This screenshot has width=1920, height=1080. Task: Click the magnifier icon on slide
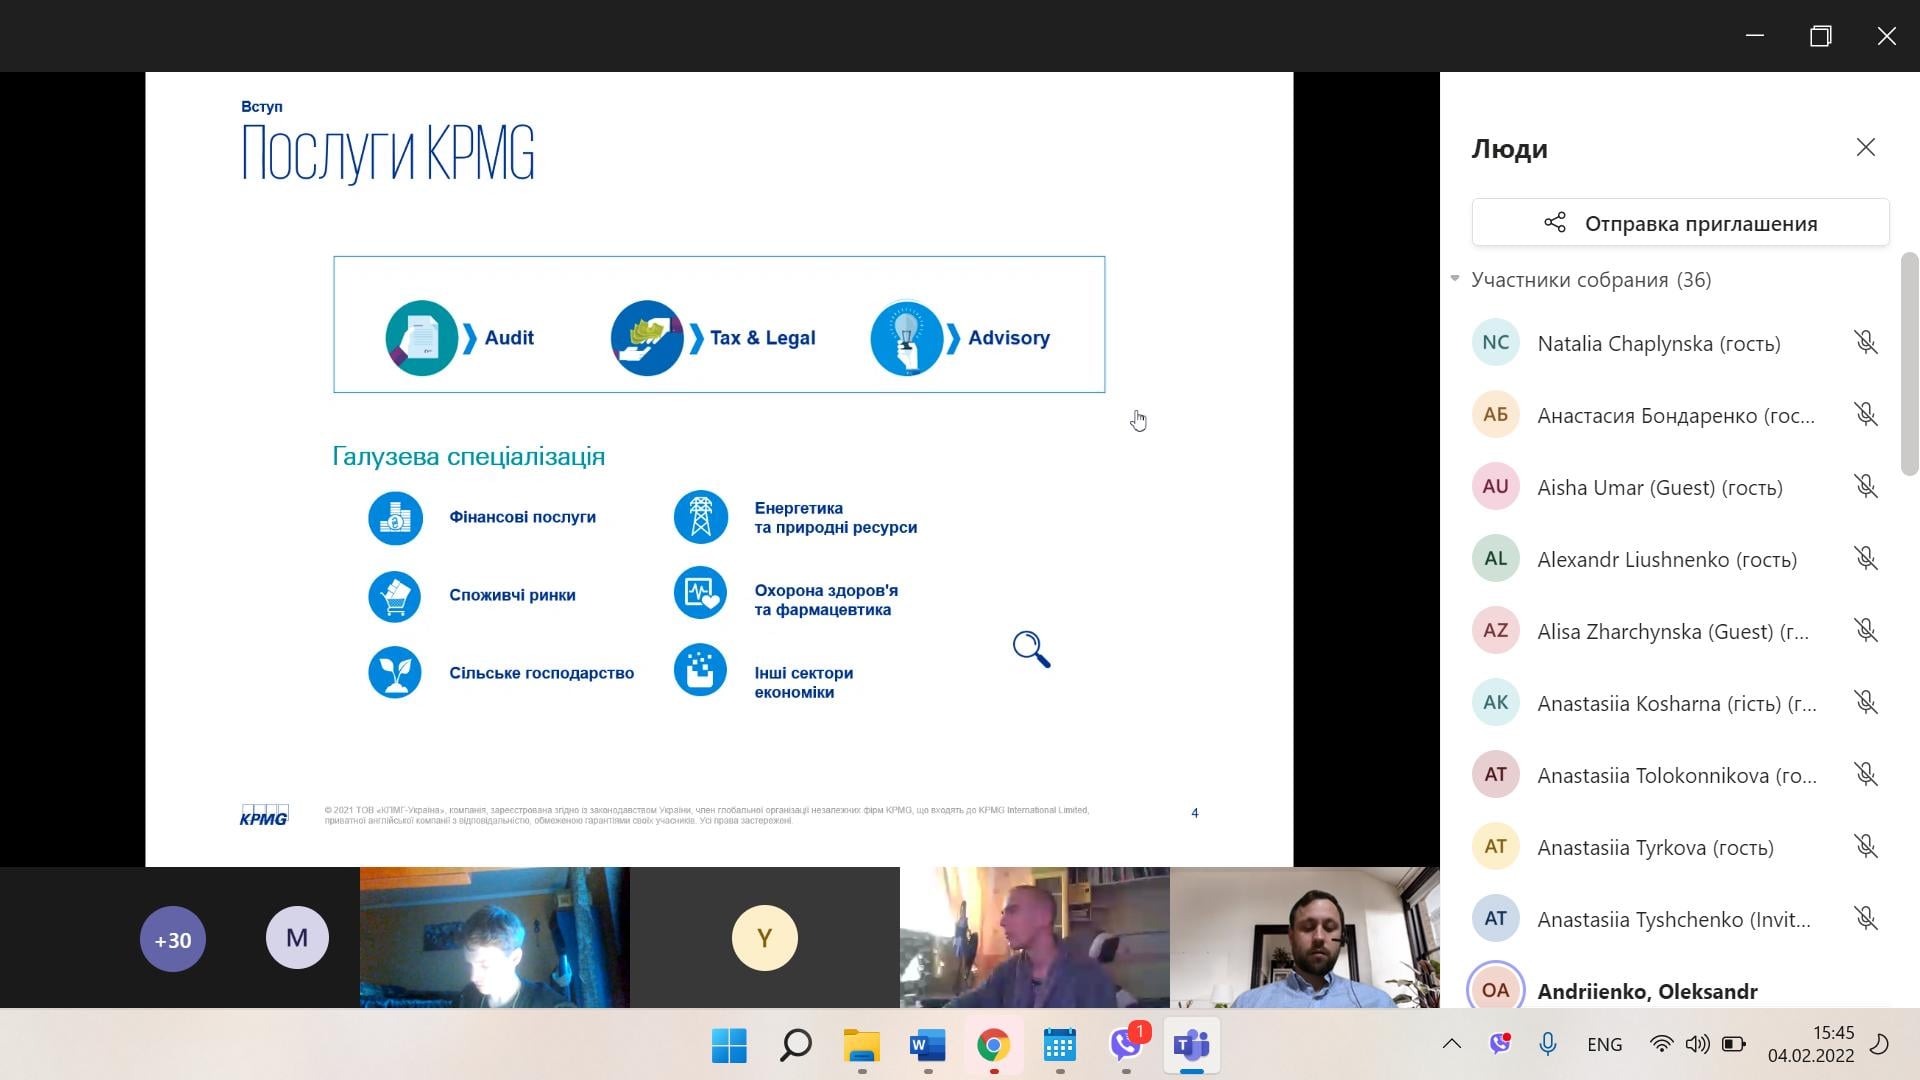pyautogui.click(x=1031, y=649)
